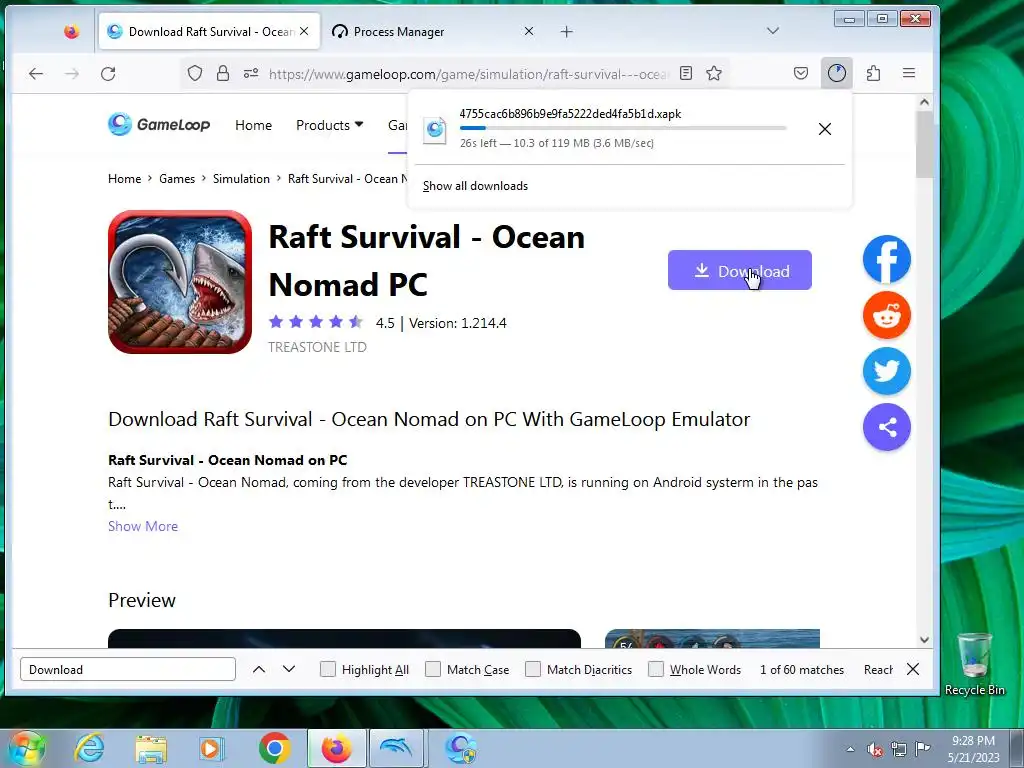
Task: Click the download progress bar
Action: point(622,129)
